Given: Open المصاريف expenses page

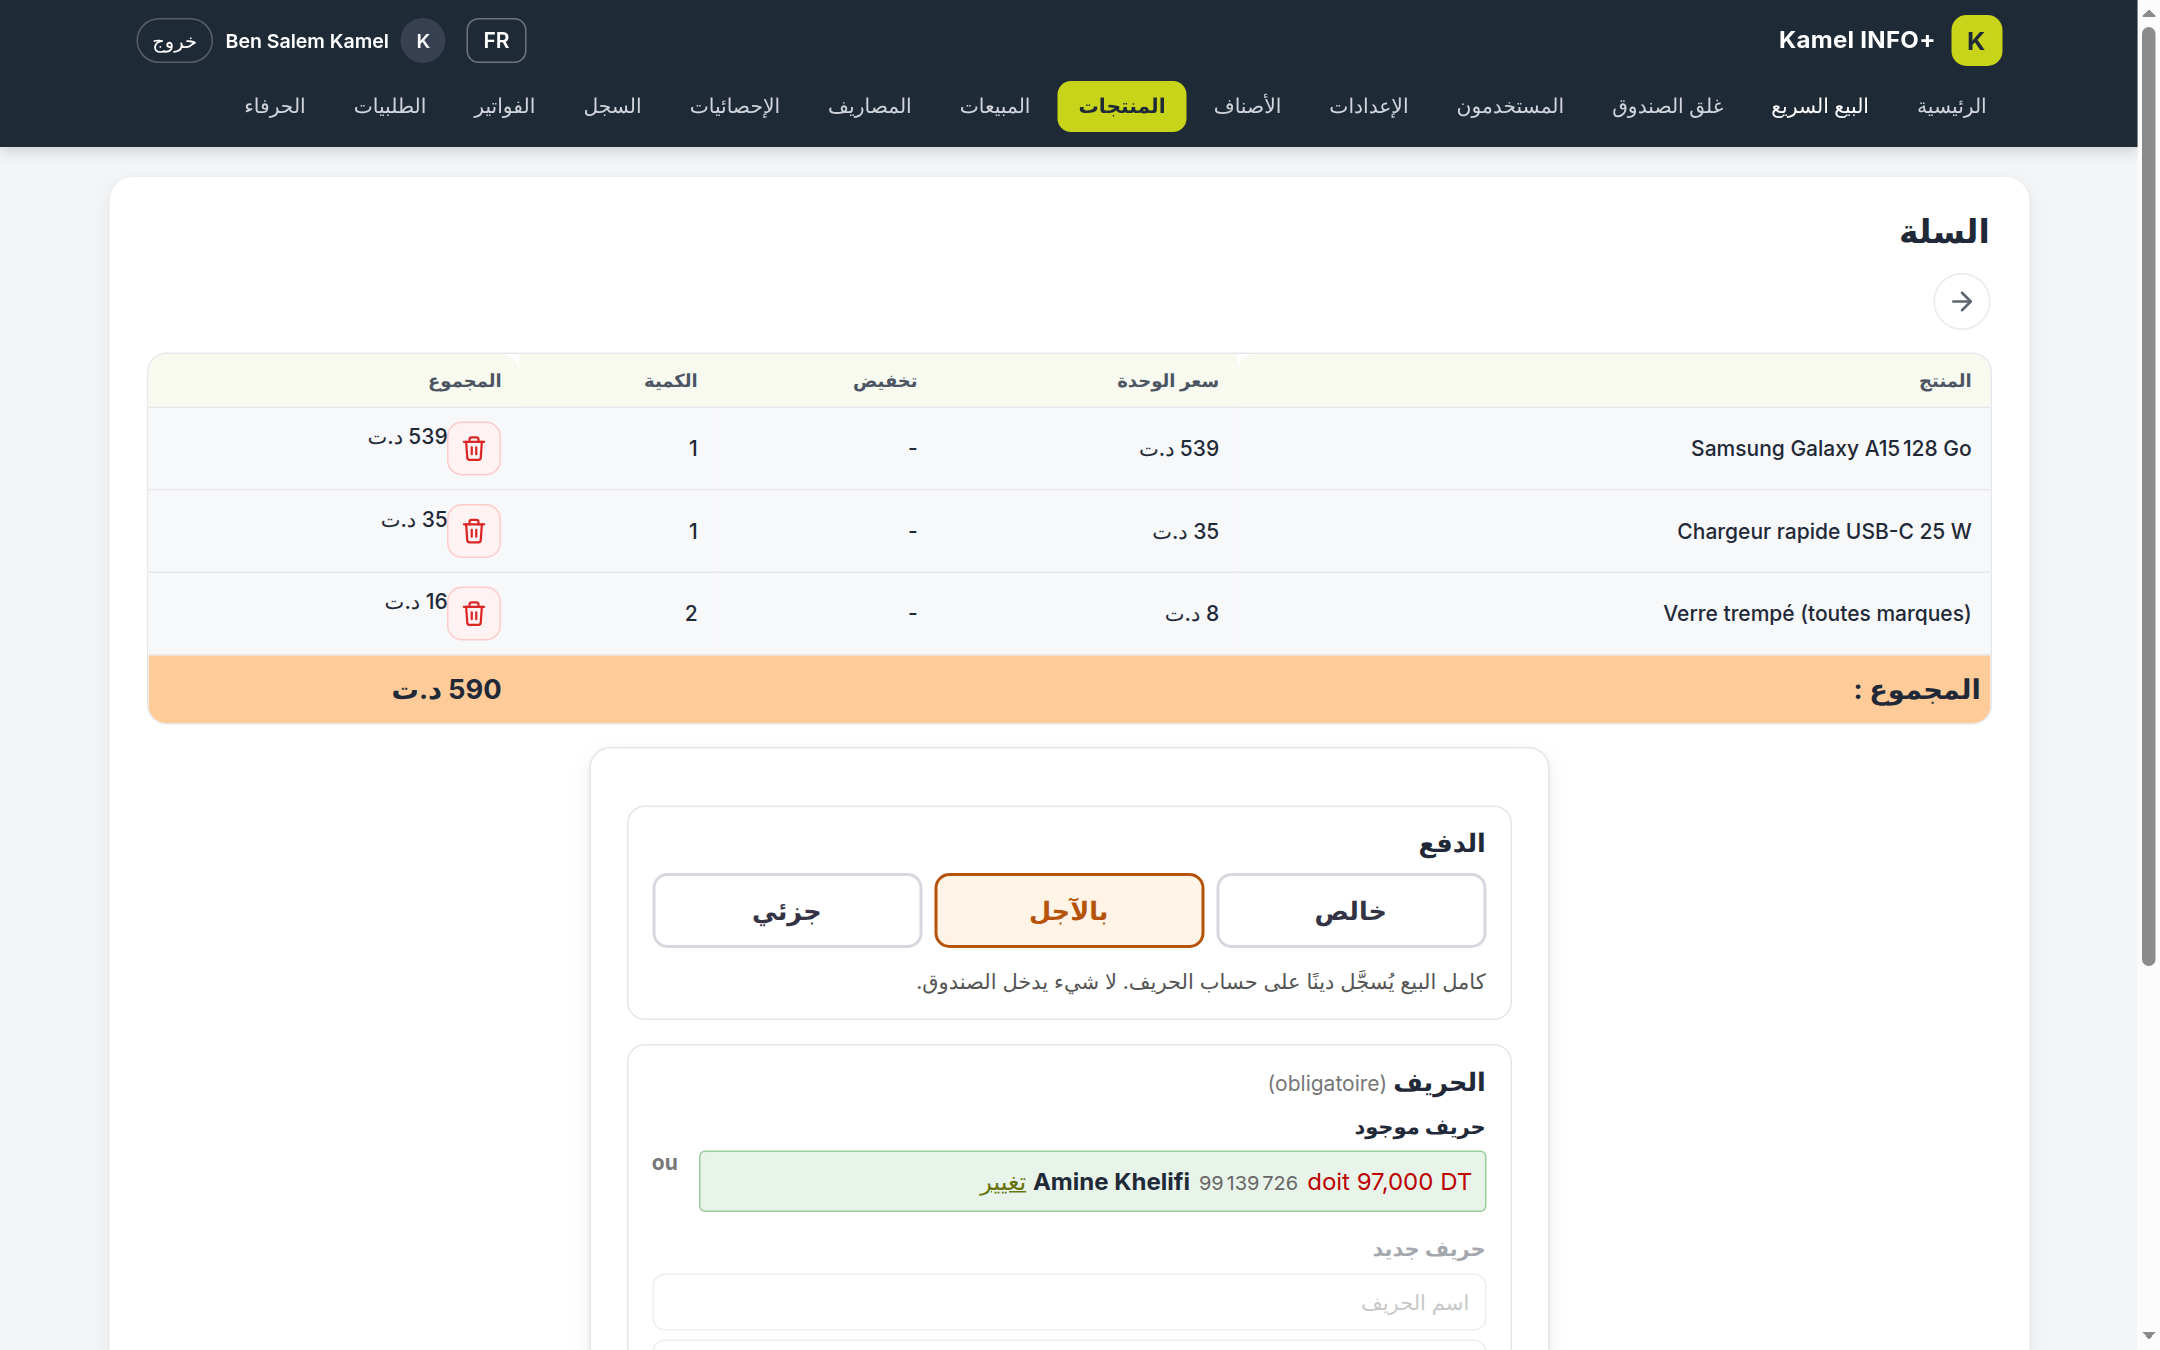Looking at the screenshot, I should pyautogui.click(x=870, y=106).
